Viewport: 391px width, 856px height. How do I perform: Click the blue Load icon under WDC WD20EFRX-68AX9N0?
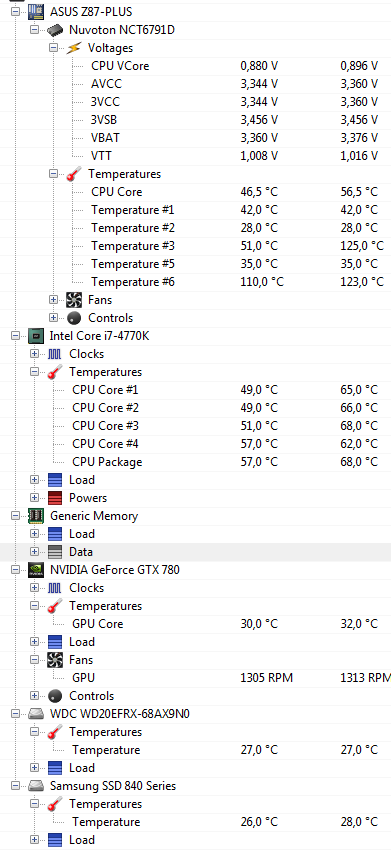pyautogui.click(x=55, y=768)
